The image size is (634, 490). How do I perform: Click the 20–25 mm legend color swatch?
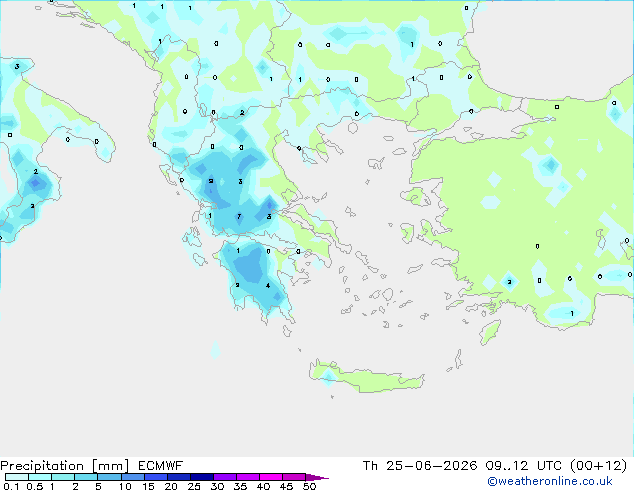click(x=178, y=477)
